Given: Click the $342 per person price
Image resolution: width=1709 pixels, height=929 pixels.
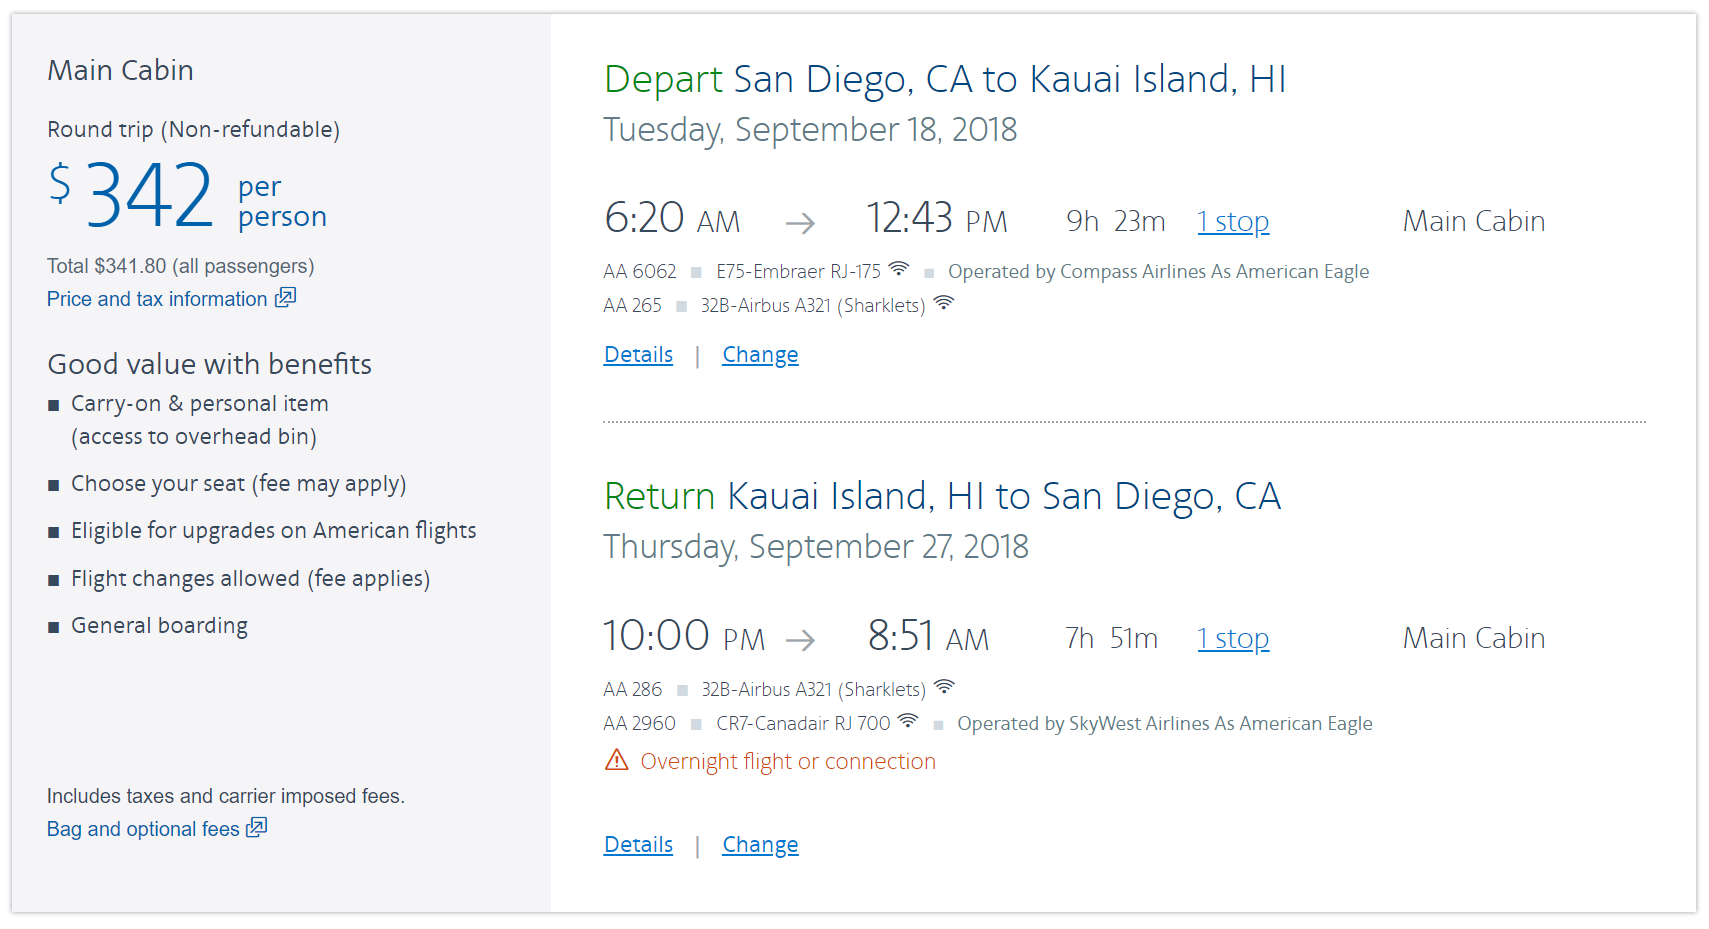Looking at the screenshot, I should (x=150, y=196).
